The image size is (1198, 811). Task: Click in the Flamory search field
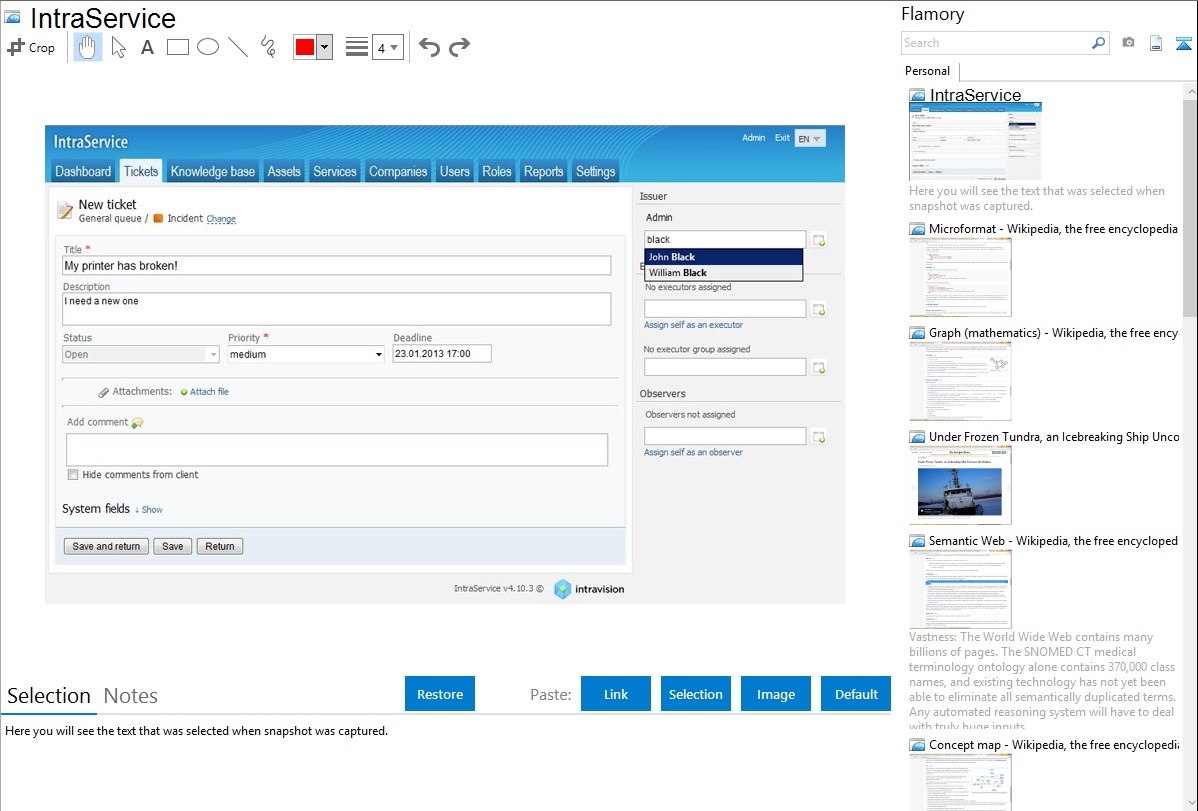pyautogui.click(x=995, y=43)
